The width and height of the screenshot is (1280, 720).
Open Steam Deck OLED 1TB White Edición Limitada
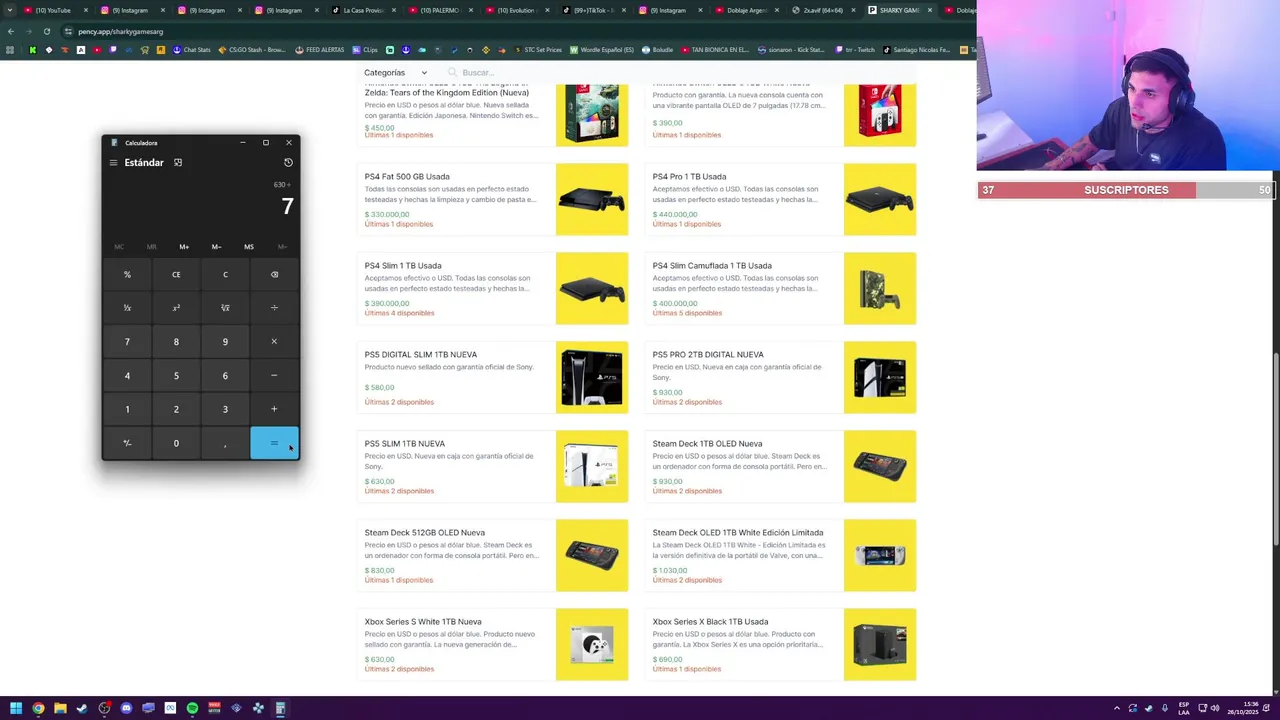pos(781,556)
